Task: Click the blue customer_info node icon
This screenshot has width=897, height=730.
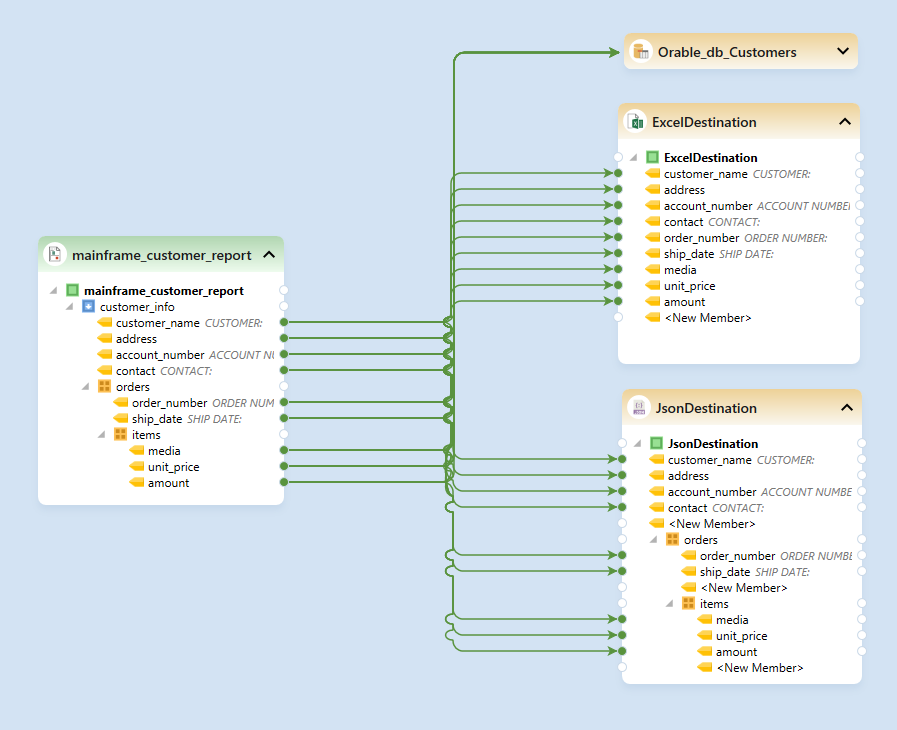Action: (88, 306)
